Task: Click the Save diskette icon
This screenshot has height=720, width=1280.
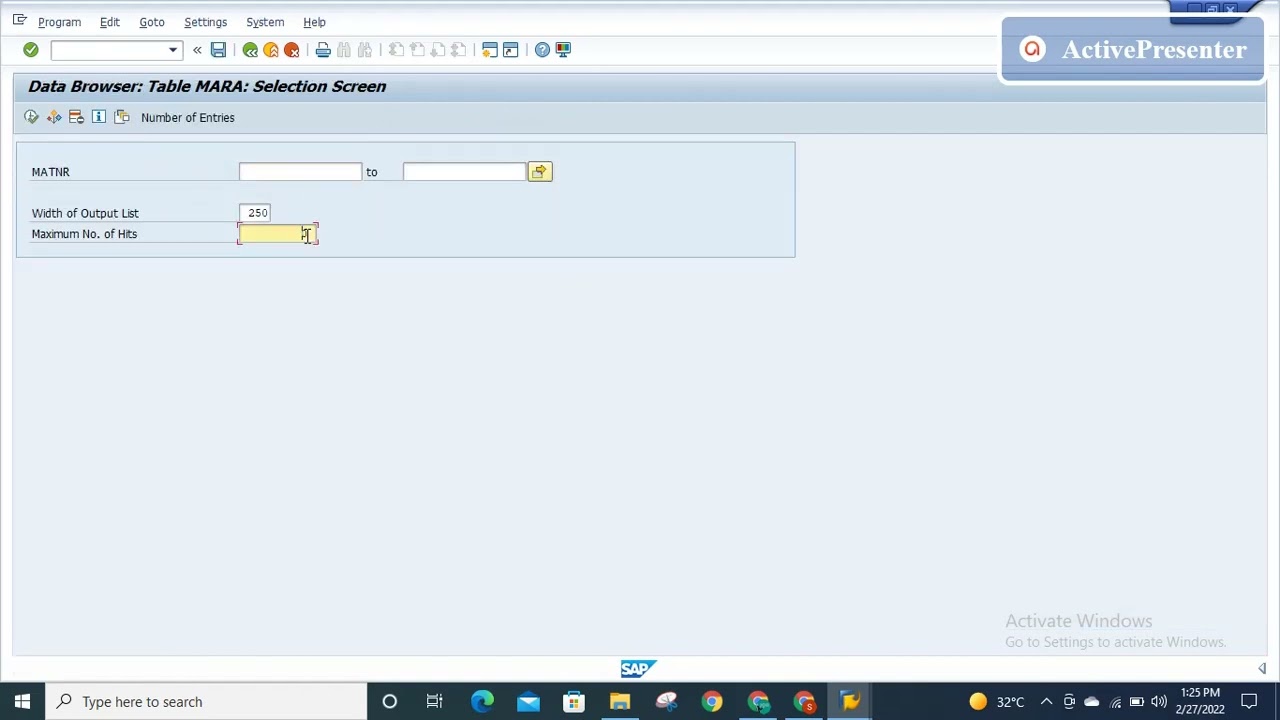Action: [x=218, y=50]
